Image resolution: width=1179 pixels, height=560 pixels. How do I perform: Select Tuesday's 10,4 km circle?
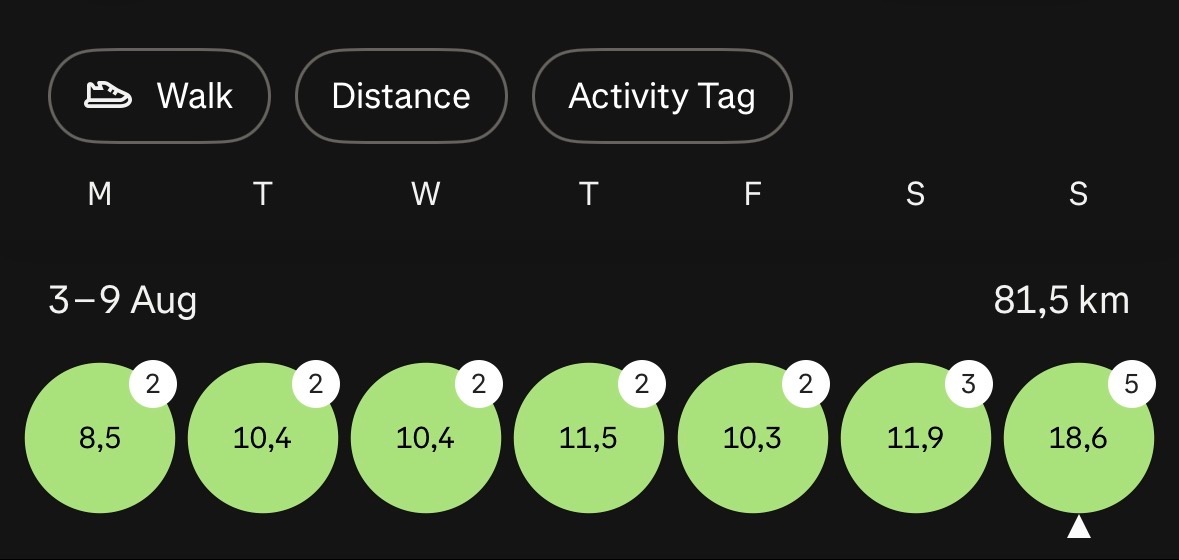263,438
